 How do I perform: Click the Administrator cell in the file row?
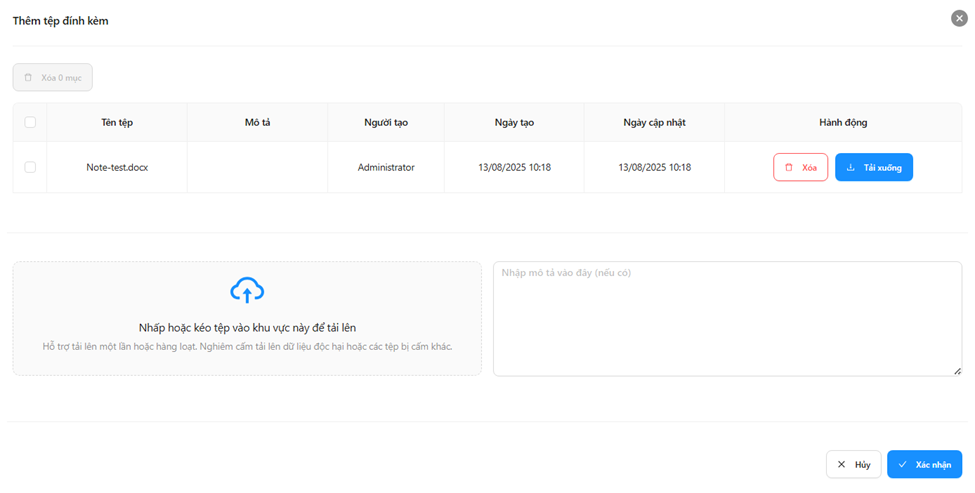click(386, 168)
